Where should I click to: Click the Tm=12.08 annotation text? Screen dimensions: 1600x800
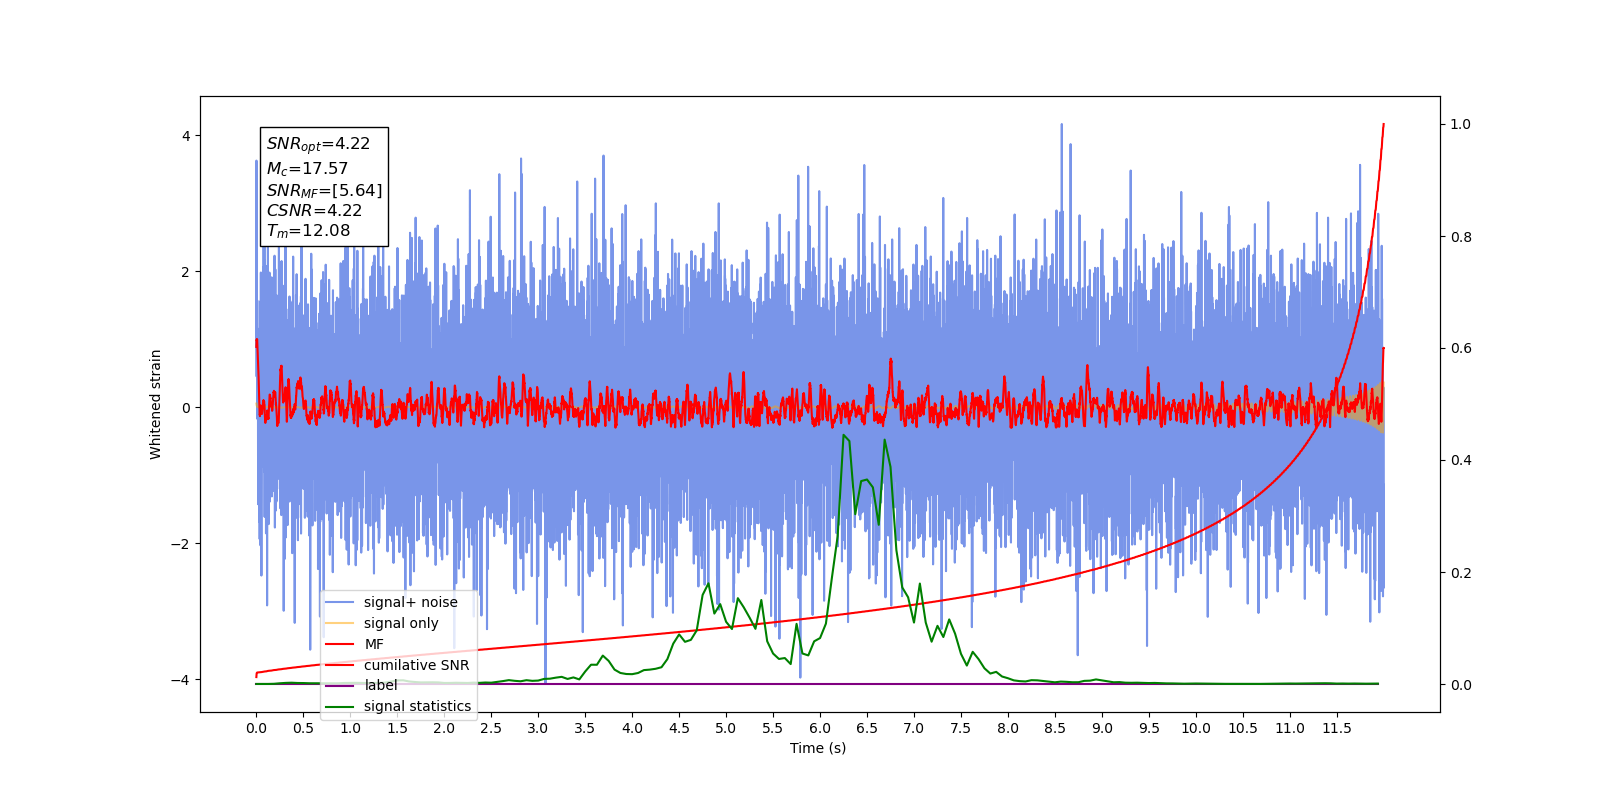point(308,231)
